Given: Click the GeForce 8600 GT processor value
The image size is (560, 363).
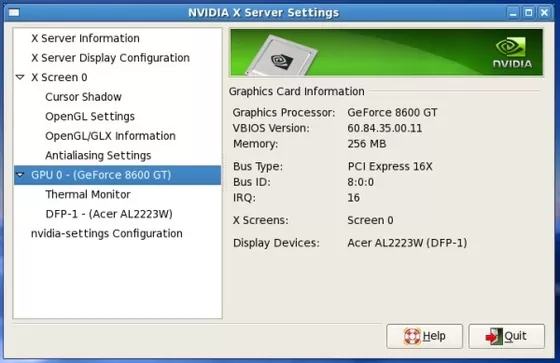Looking at the screenshot, I should point(392,113).
